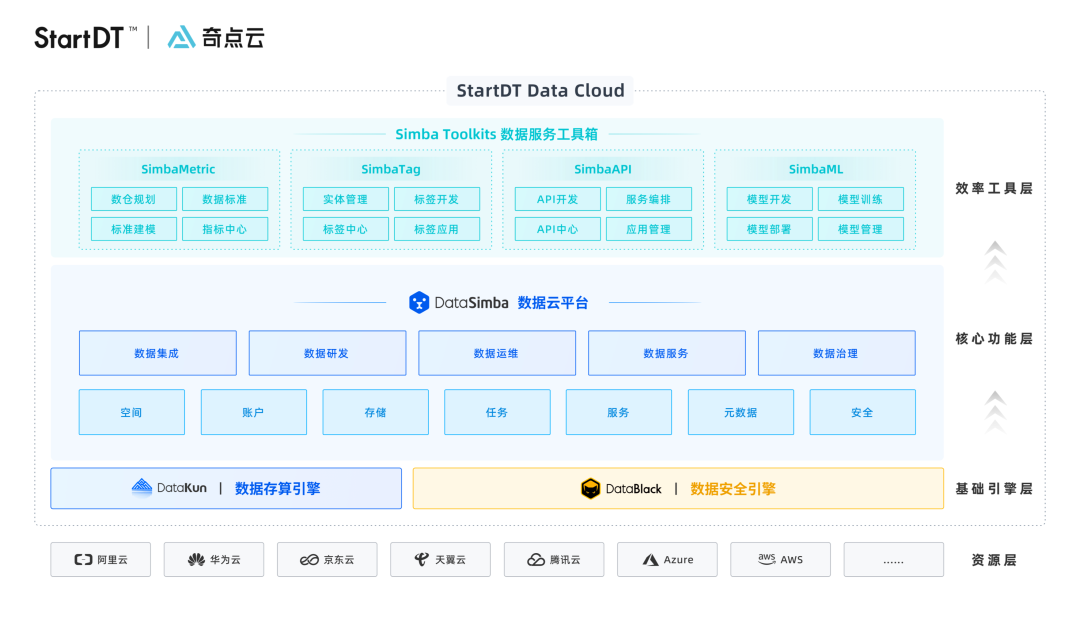Click the 数据服务 module
1080x625 pixels.
pos(667,353)
